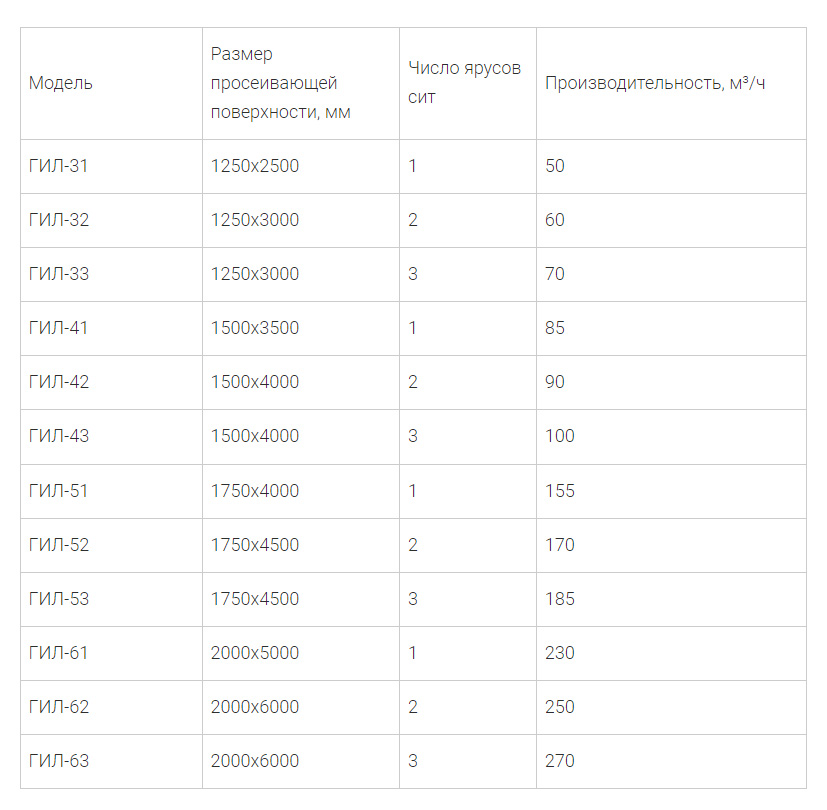Click the 270 productivity value cell

[560, 761]
